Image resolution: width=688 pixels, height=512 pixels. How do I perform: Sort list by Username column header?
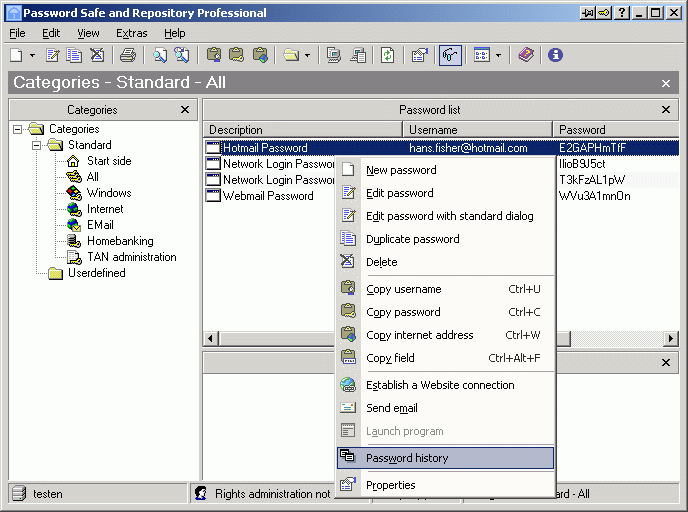coord(477,130)
